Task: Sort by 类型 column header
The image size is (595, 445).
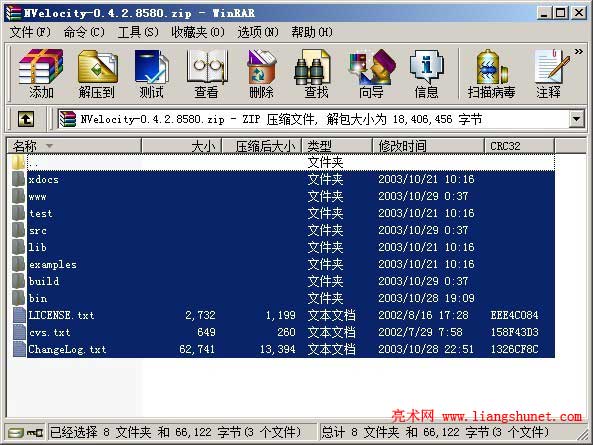Action: coord(337,146)
